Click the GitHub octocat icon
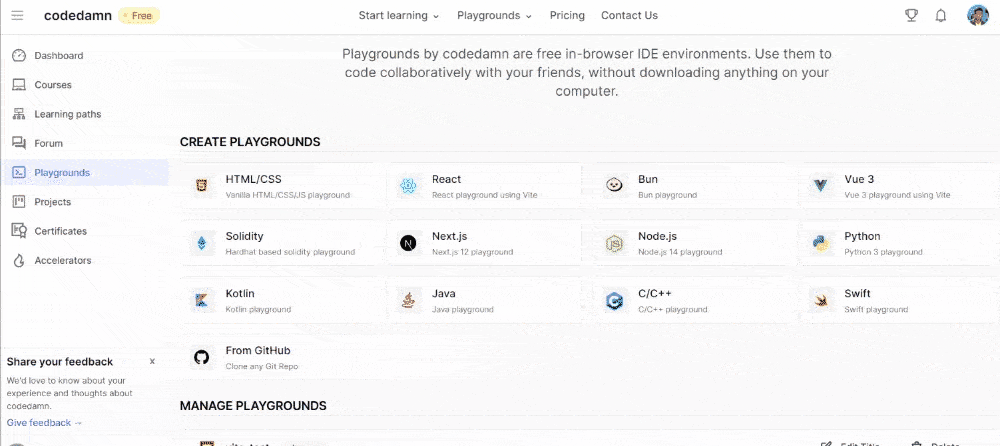 coord(202,357)
